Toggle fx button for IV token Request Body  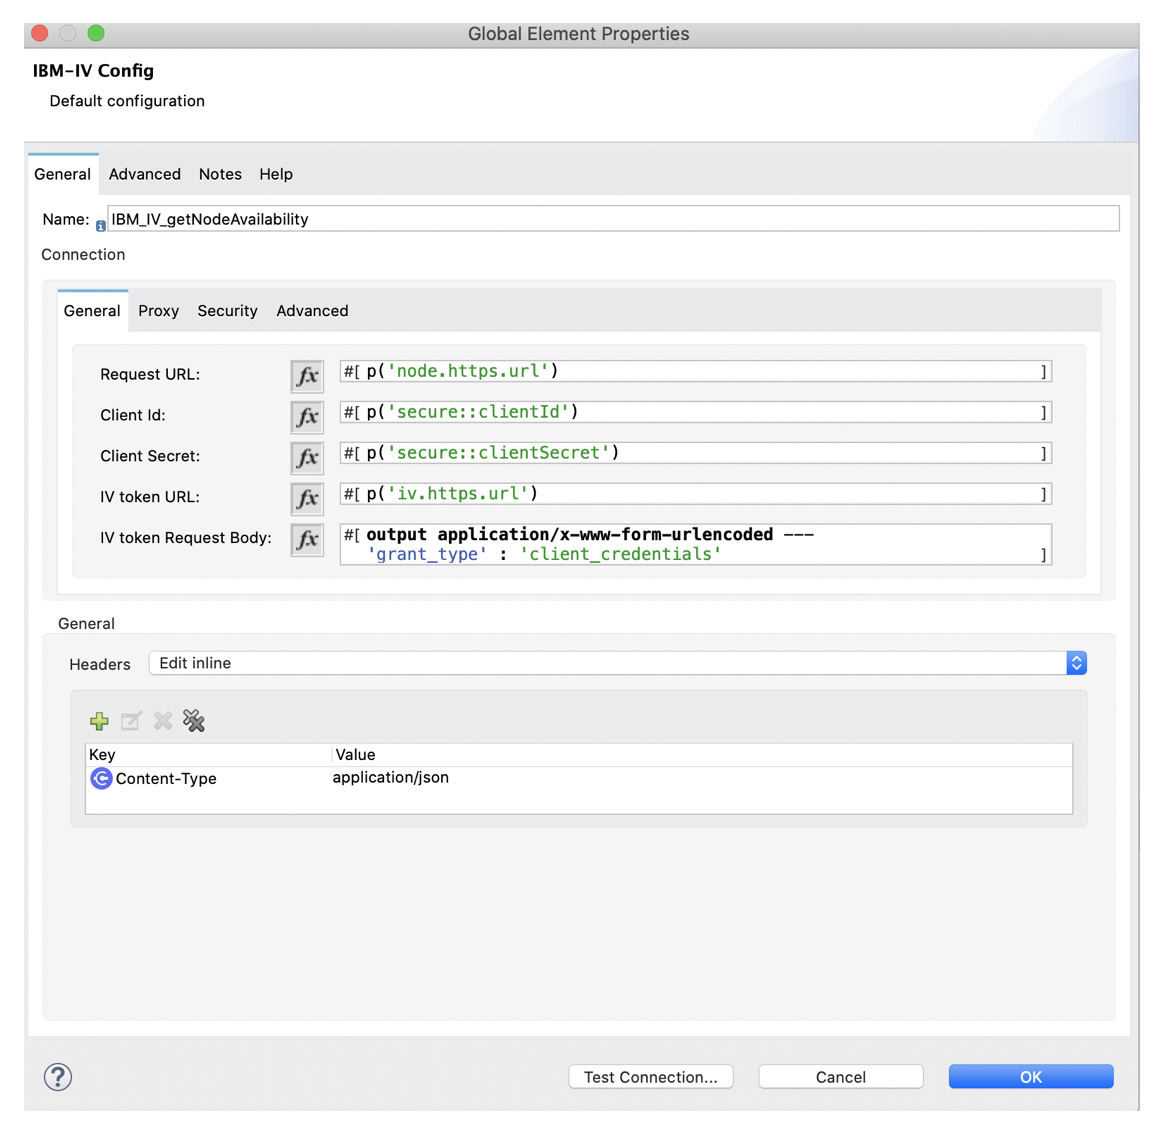click(x=307, y=539)
